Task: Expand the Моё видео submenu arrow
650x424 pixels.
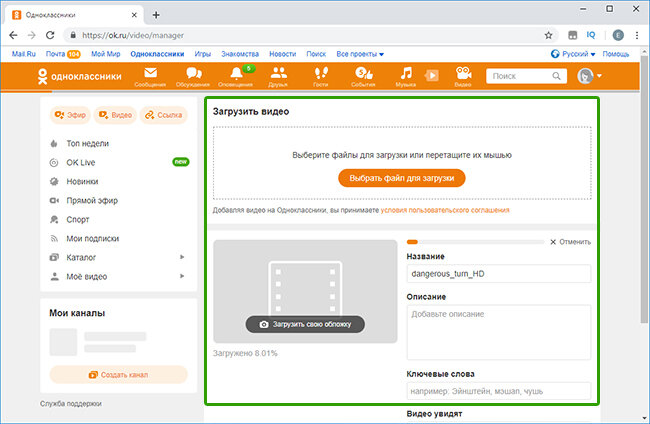Action: (182, 276)
